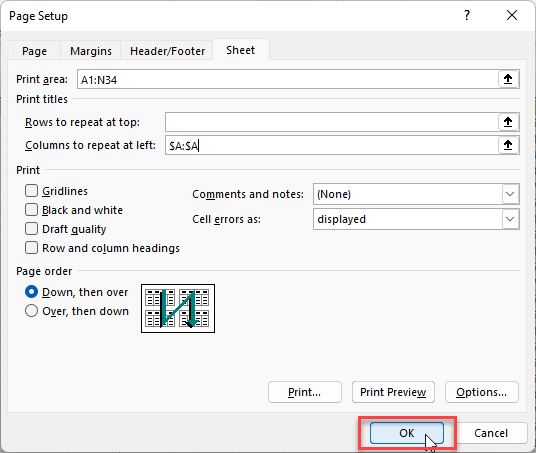Viewport: 536px width, 453px height.
Task: Click the Print area range selector arrow icon
Action: point(508,79)
